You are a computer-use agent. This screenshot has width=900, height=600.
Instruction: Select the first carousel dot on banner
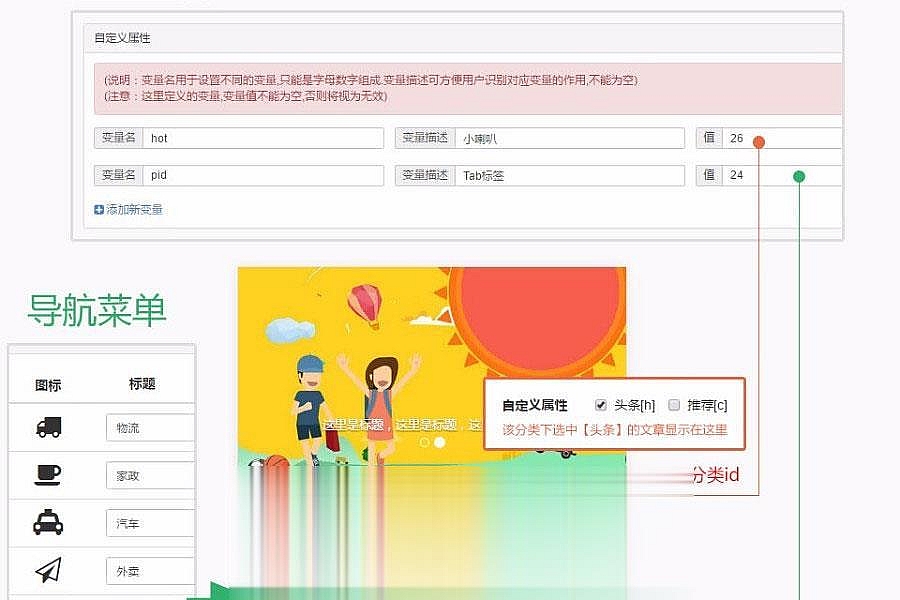(424, 442)
